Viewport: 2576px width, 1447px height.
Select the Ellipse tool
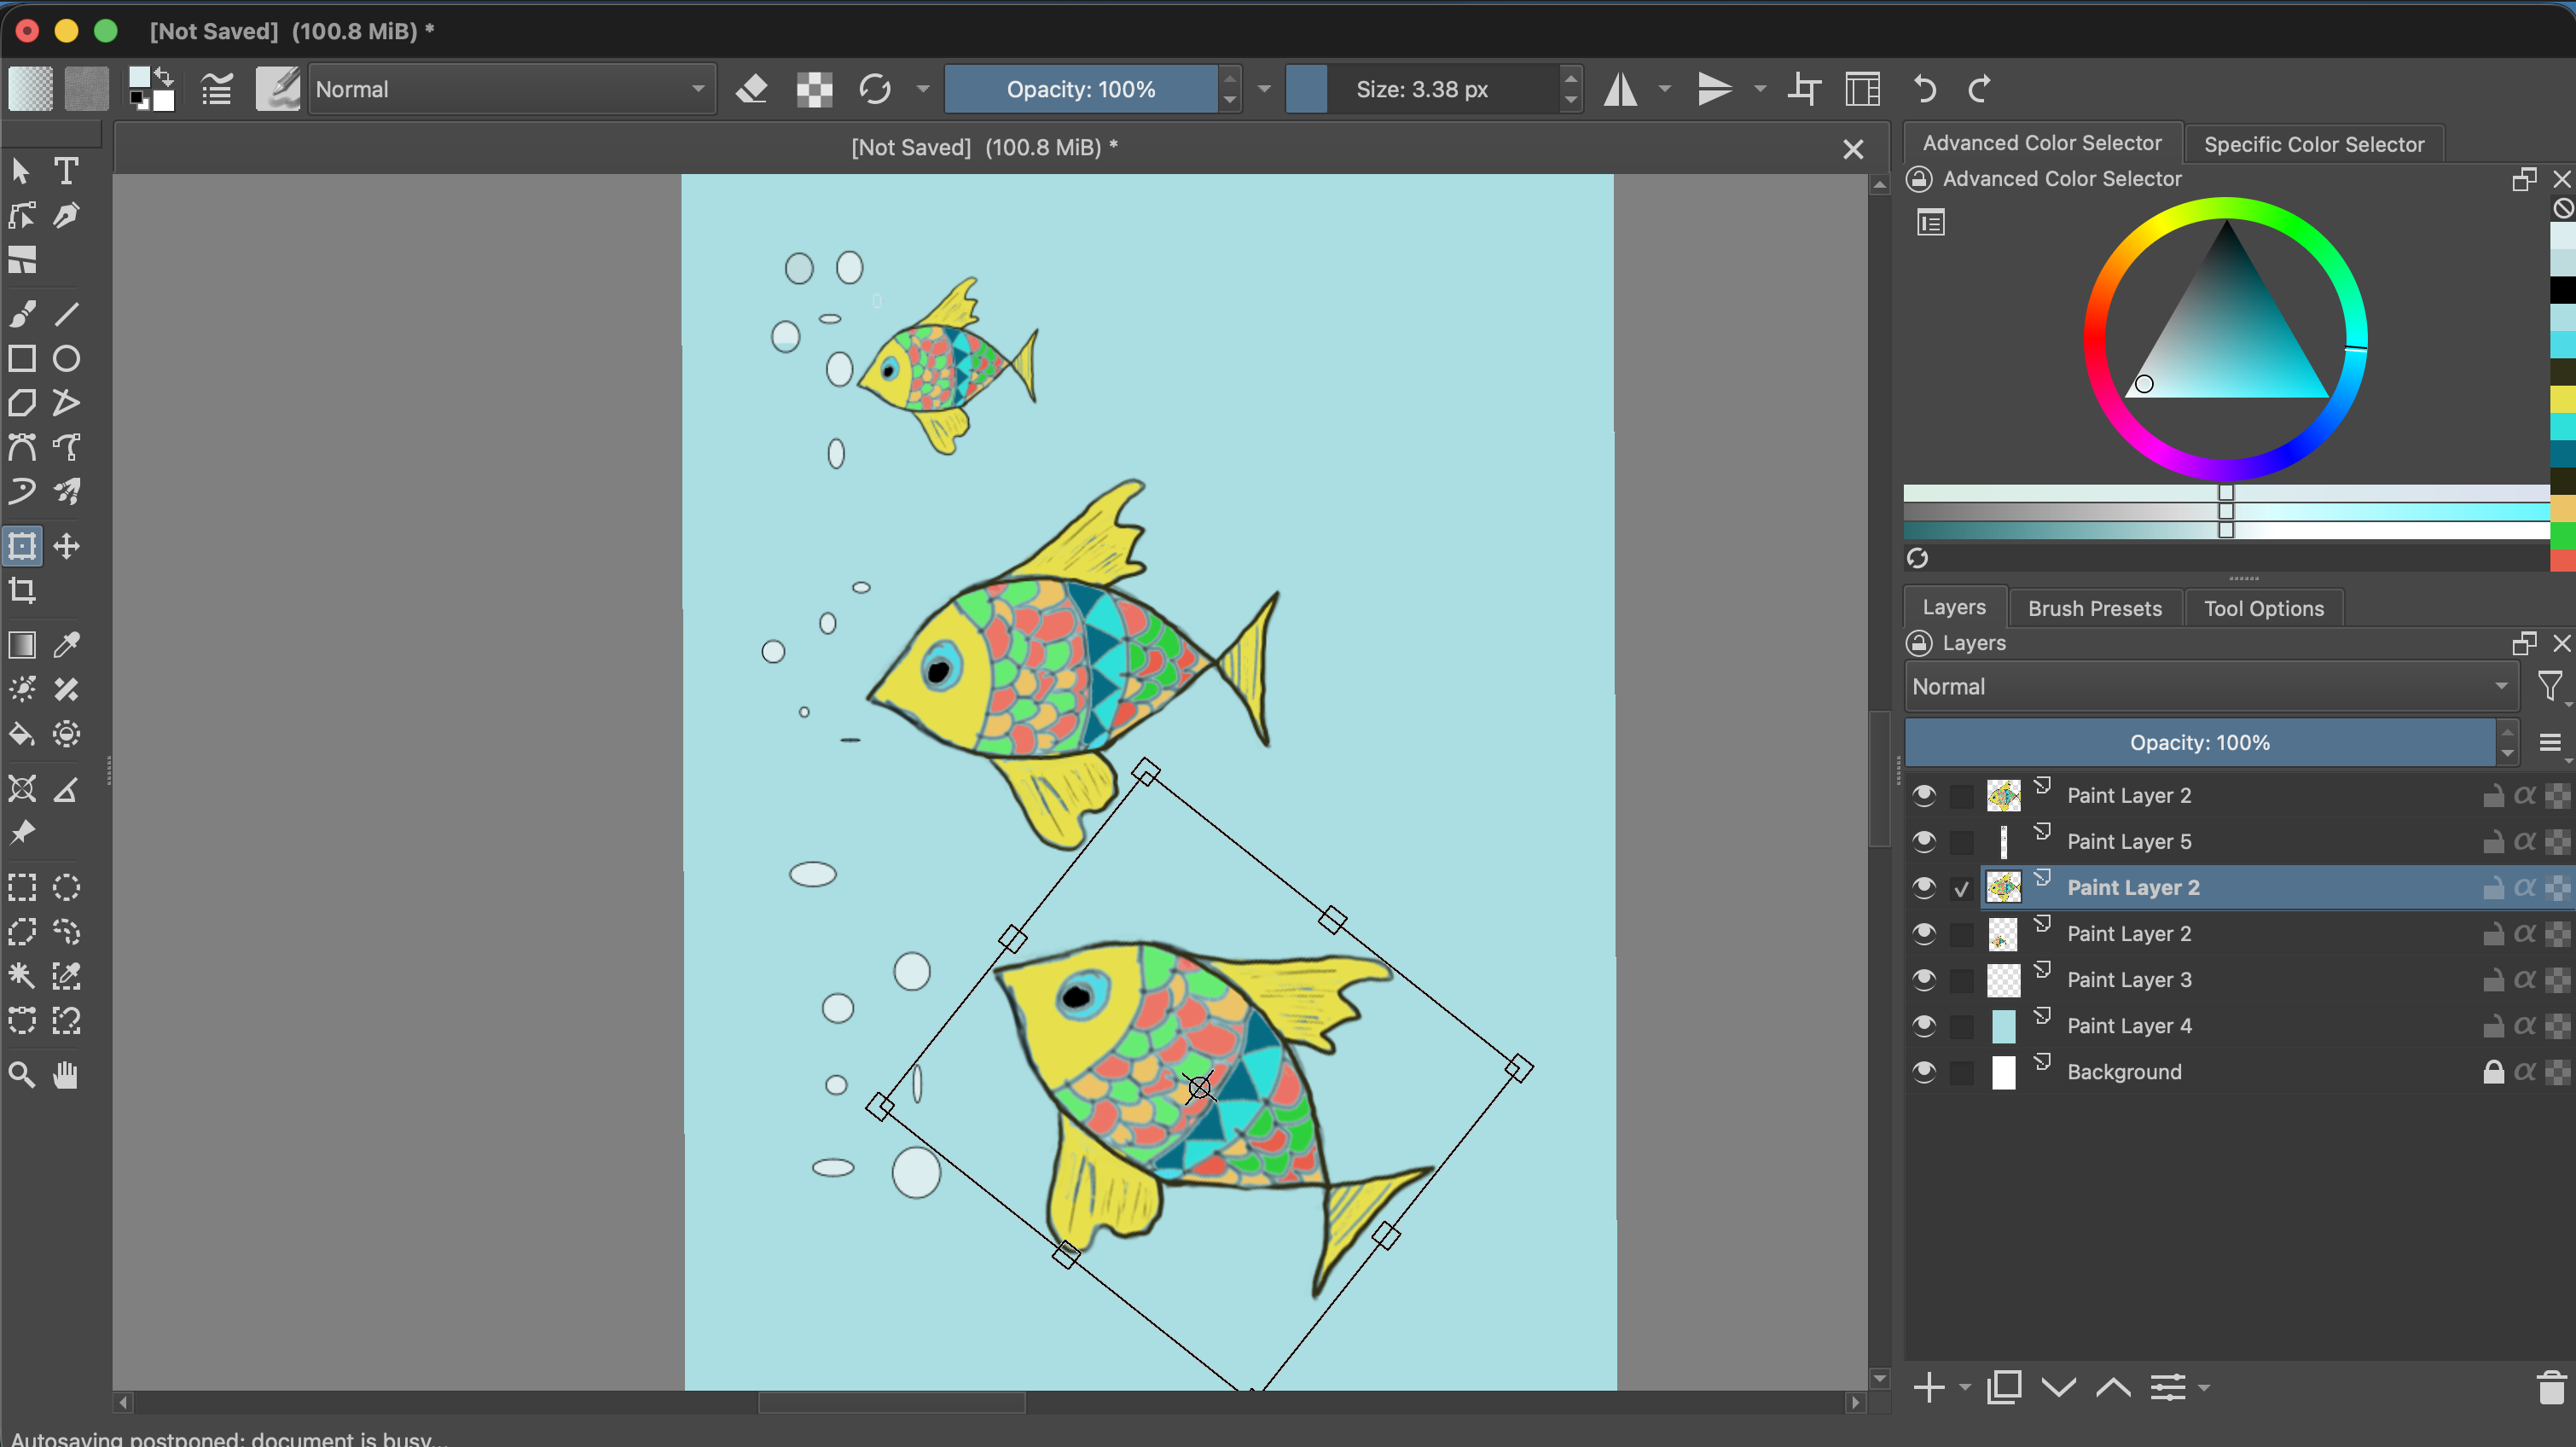(x=66, y=358)
